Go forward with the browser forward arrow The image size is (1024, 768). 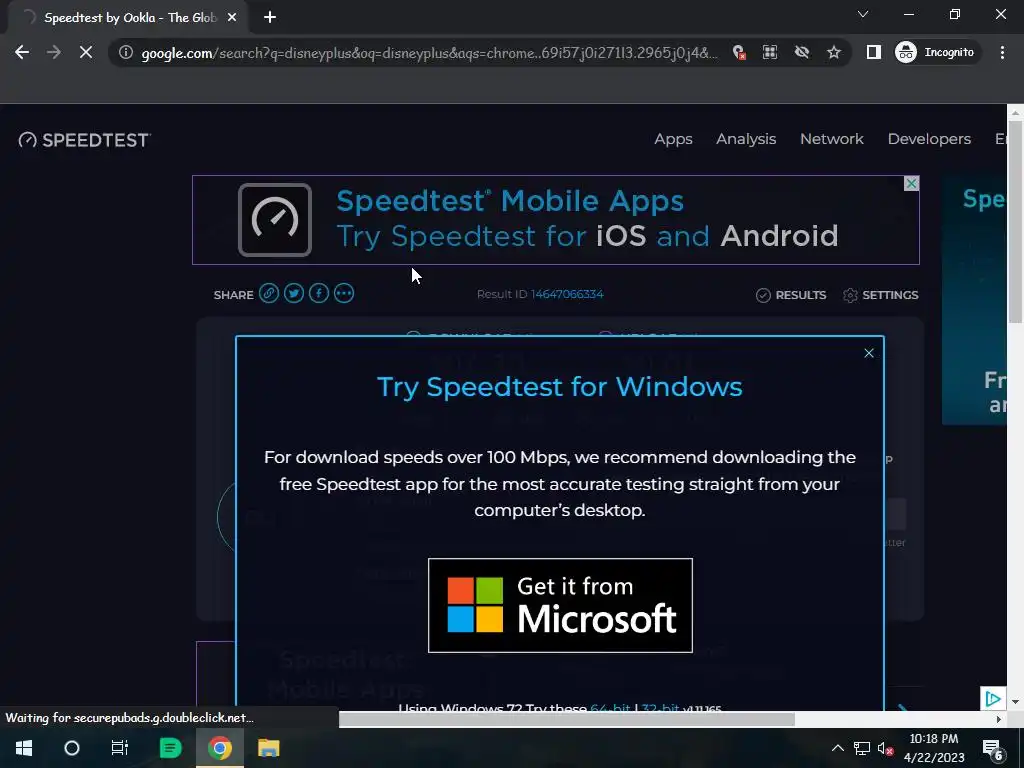click(54, 52)
